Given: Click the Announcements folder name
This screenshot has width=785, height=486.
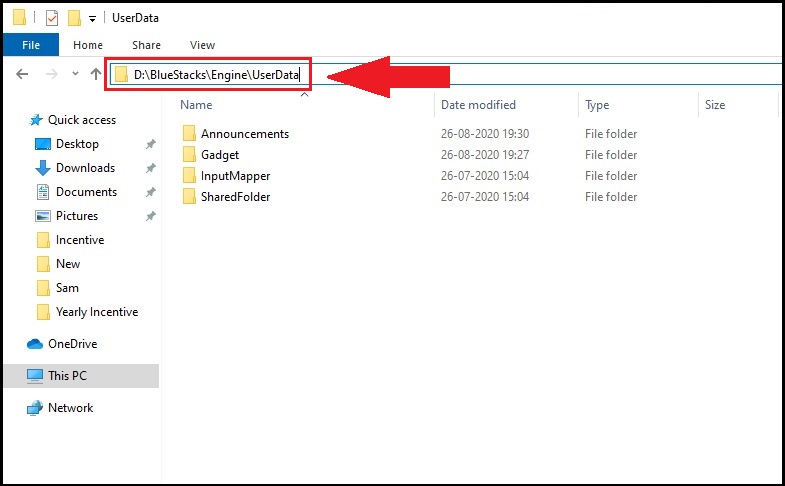Looking at the screenshot, I should (245, 134).
